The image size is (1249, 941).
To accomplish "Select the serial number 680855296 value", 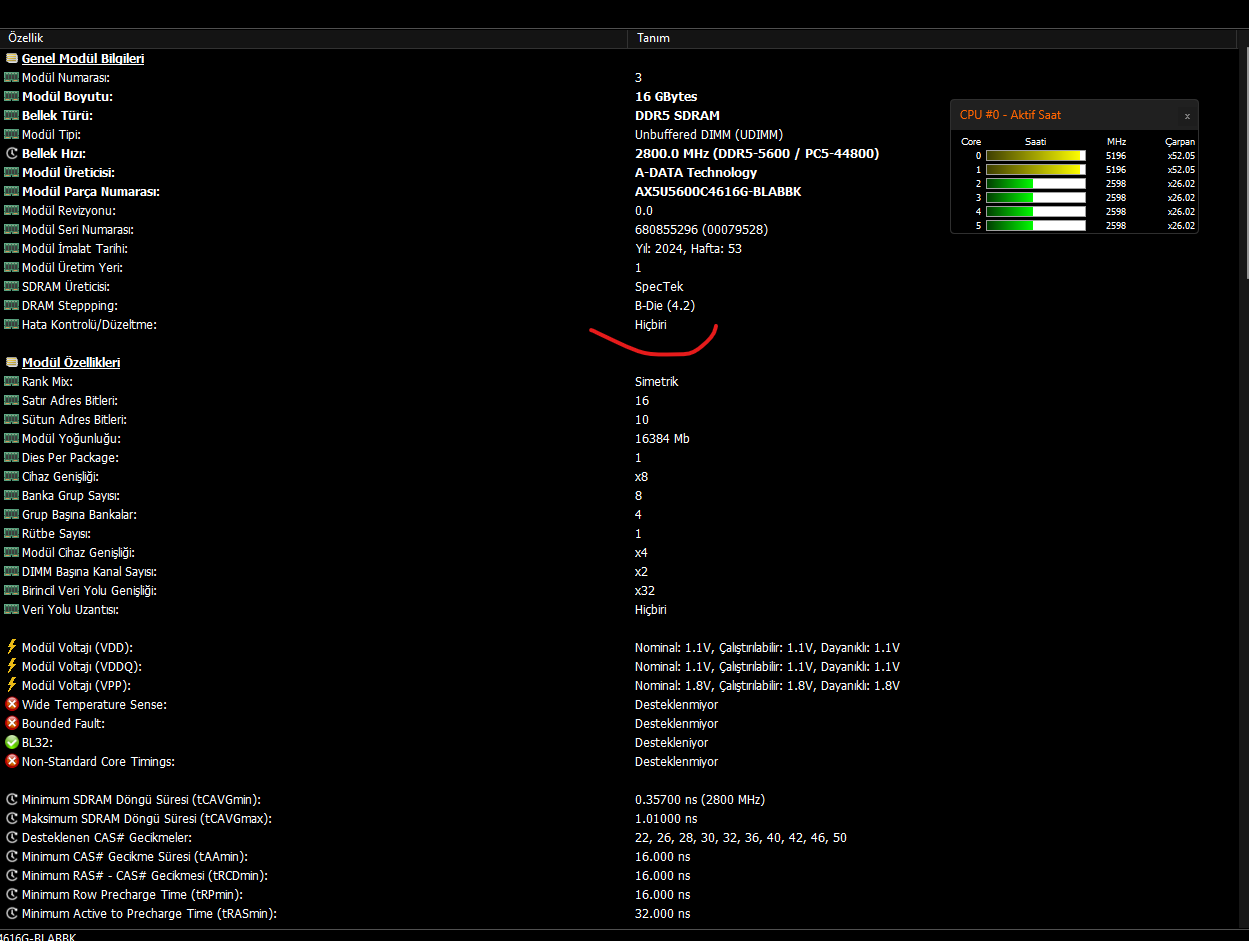I will click(x=701, y=229).
